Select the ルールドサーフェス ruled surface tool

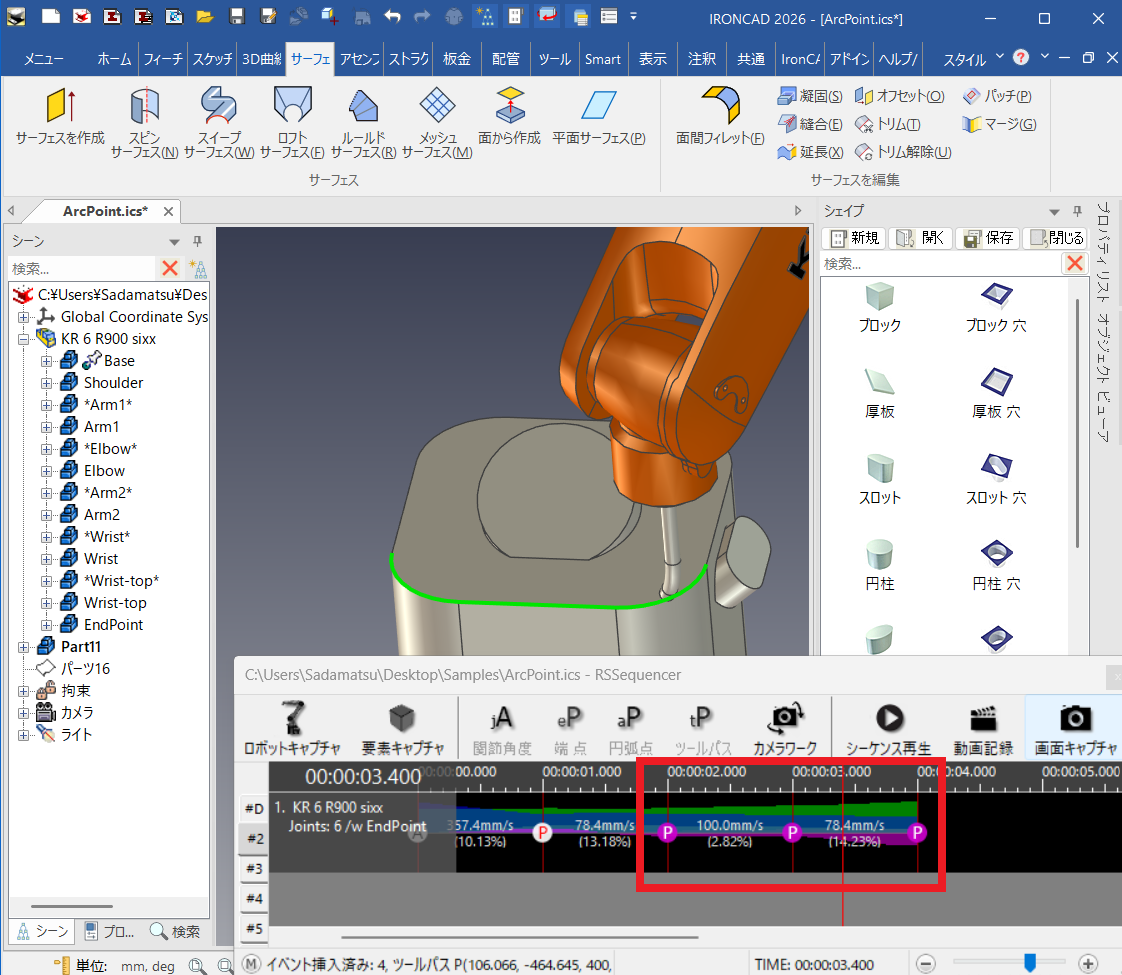click(364, 122)
